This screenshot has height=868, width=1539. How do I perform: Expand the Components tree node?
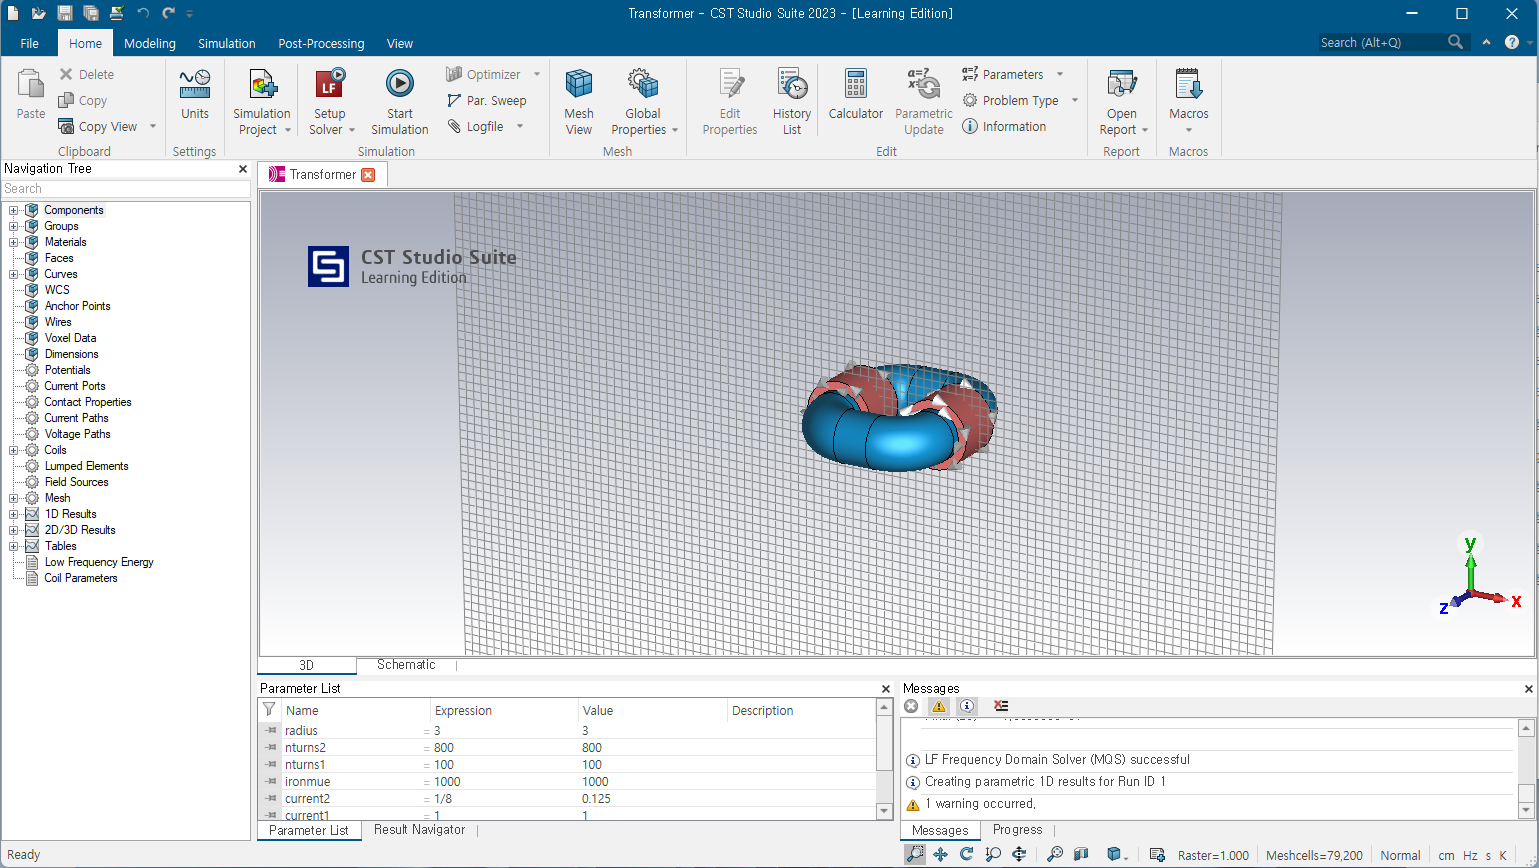point(14,210)
